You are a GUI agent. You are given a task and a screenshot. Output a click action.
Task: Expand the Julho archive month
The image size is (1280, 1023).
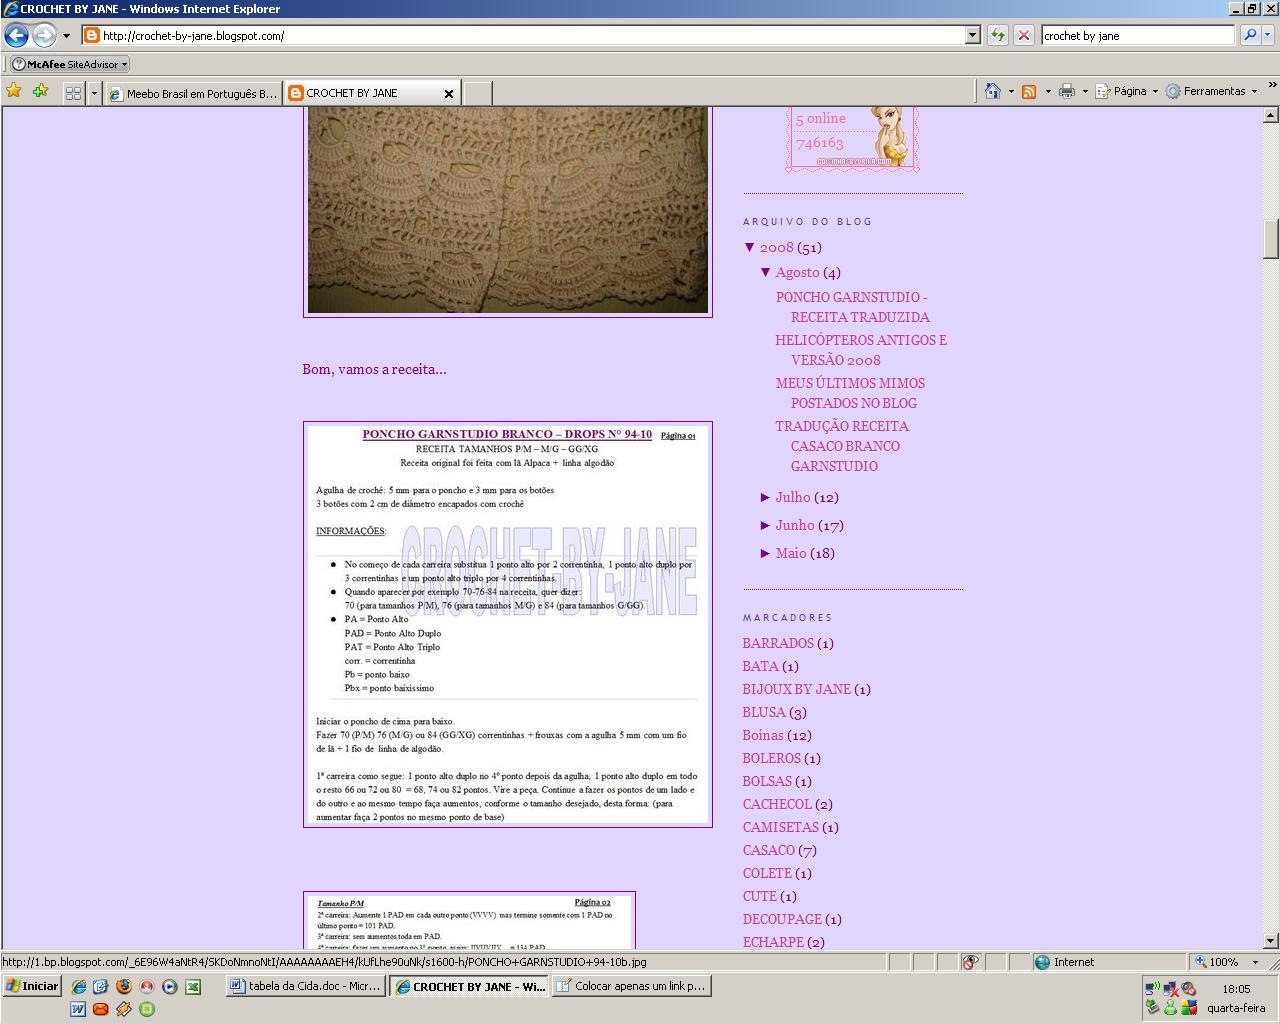tap(765, 497)
